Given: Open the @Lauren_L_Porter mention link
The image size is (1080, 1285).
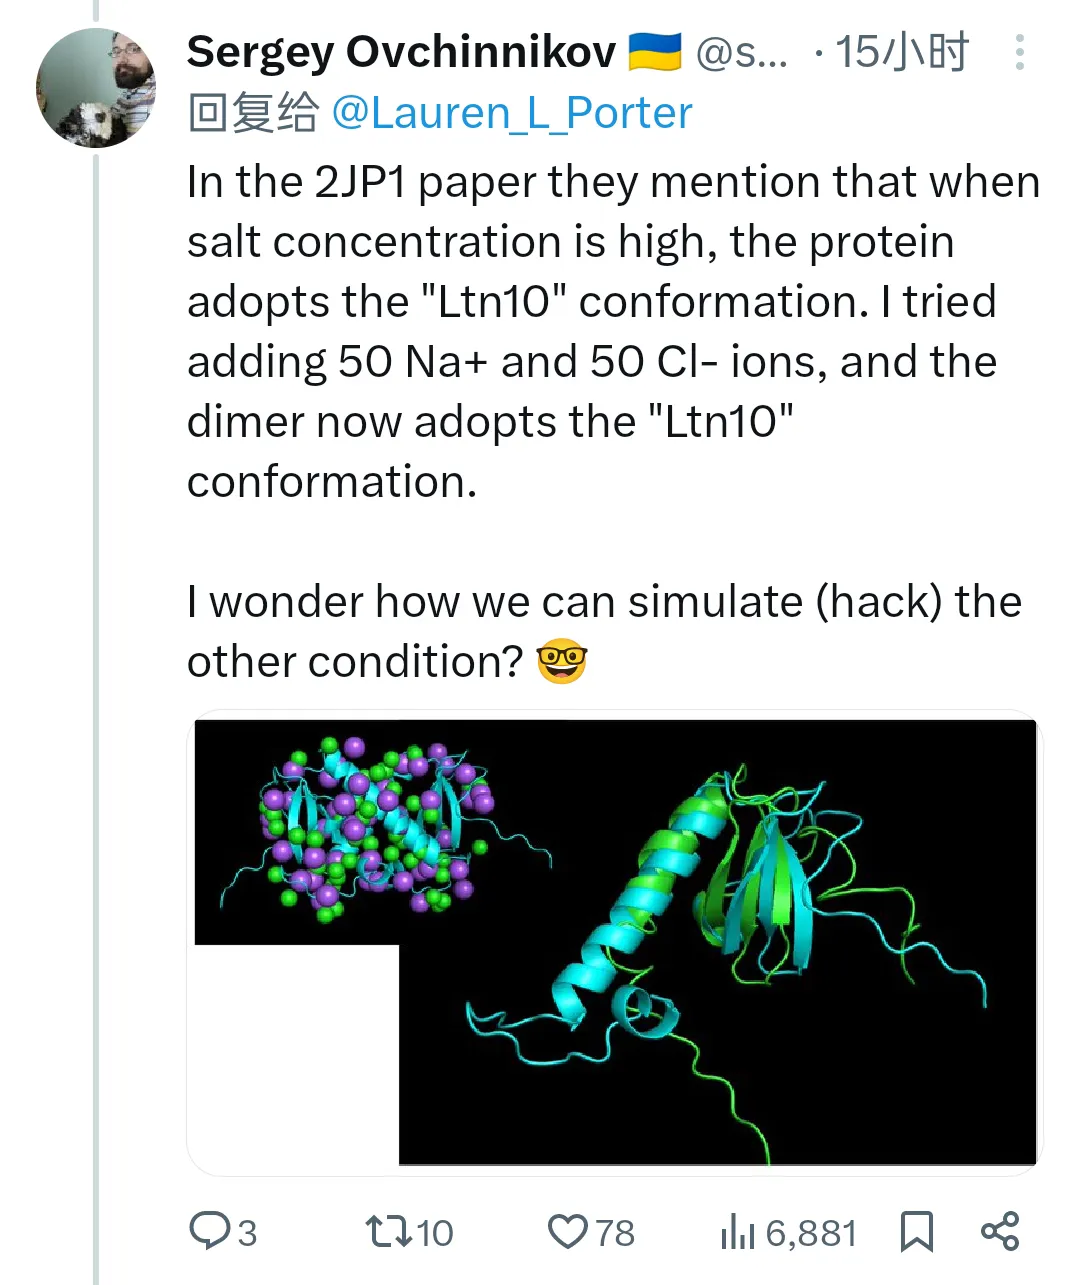Looking at the screenshot, I should pos(511,113).
